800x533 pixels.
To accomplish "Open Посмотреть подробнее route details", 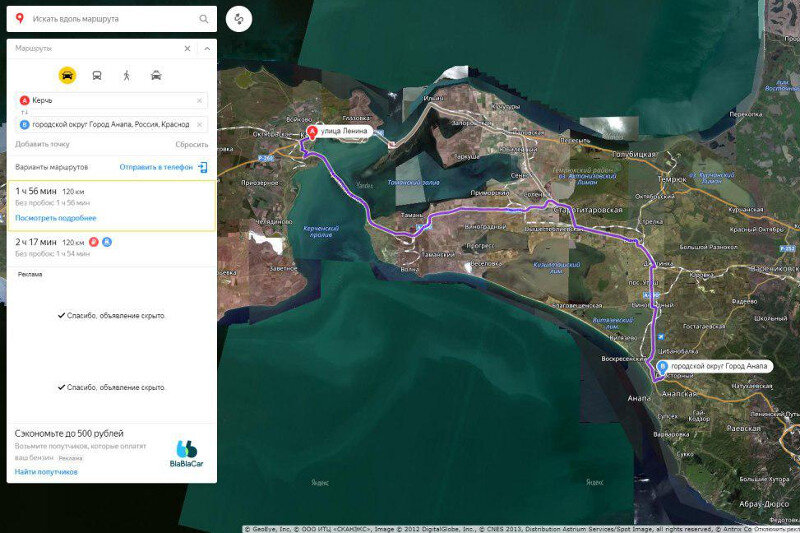I will click(x=56, y=218).
